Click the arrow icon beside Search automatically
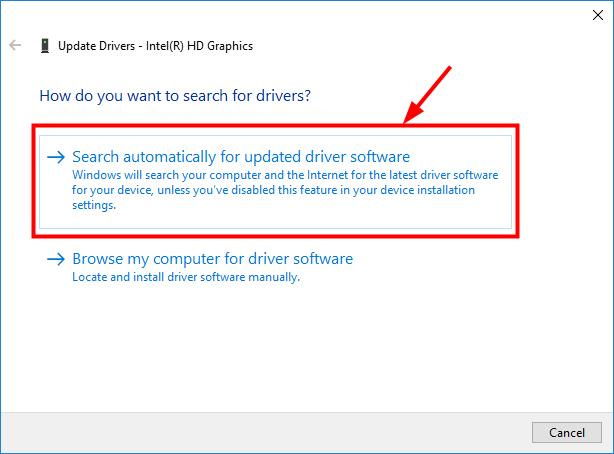 click(56, 157)
